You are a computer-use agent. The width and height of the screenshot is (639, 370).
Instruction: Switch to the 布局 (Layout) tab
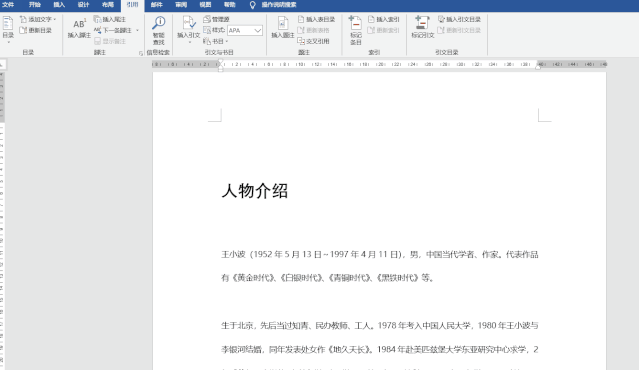[x=108, y=5]
